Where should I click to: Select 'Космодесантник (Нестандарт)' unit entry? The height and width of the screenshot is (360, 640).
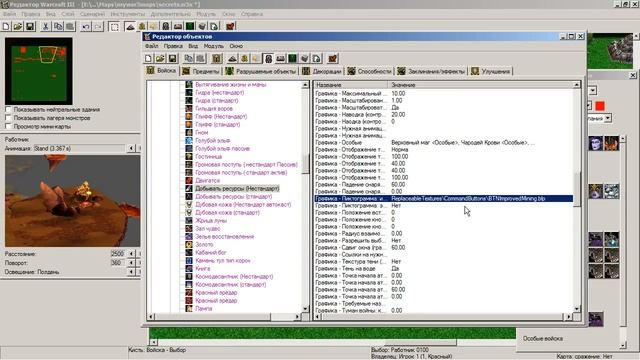coord(234,276)
